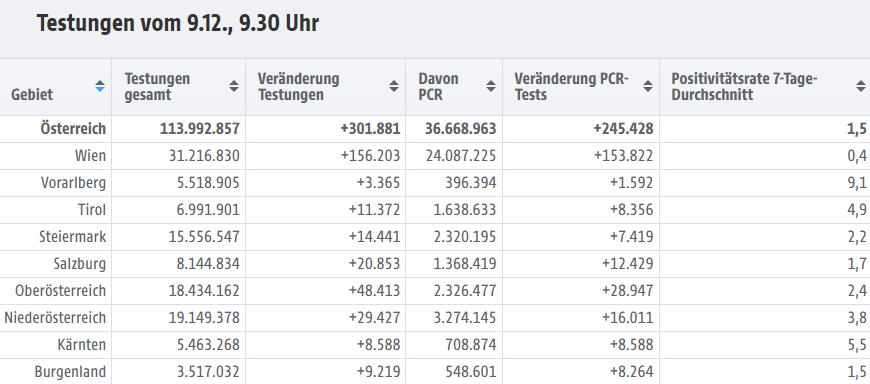
Task: Click Veränderung PCR-Tests header label
Action: pos(571,87)
